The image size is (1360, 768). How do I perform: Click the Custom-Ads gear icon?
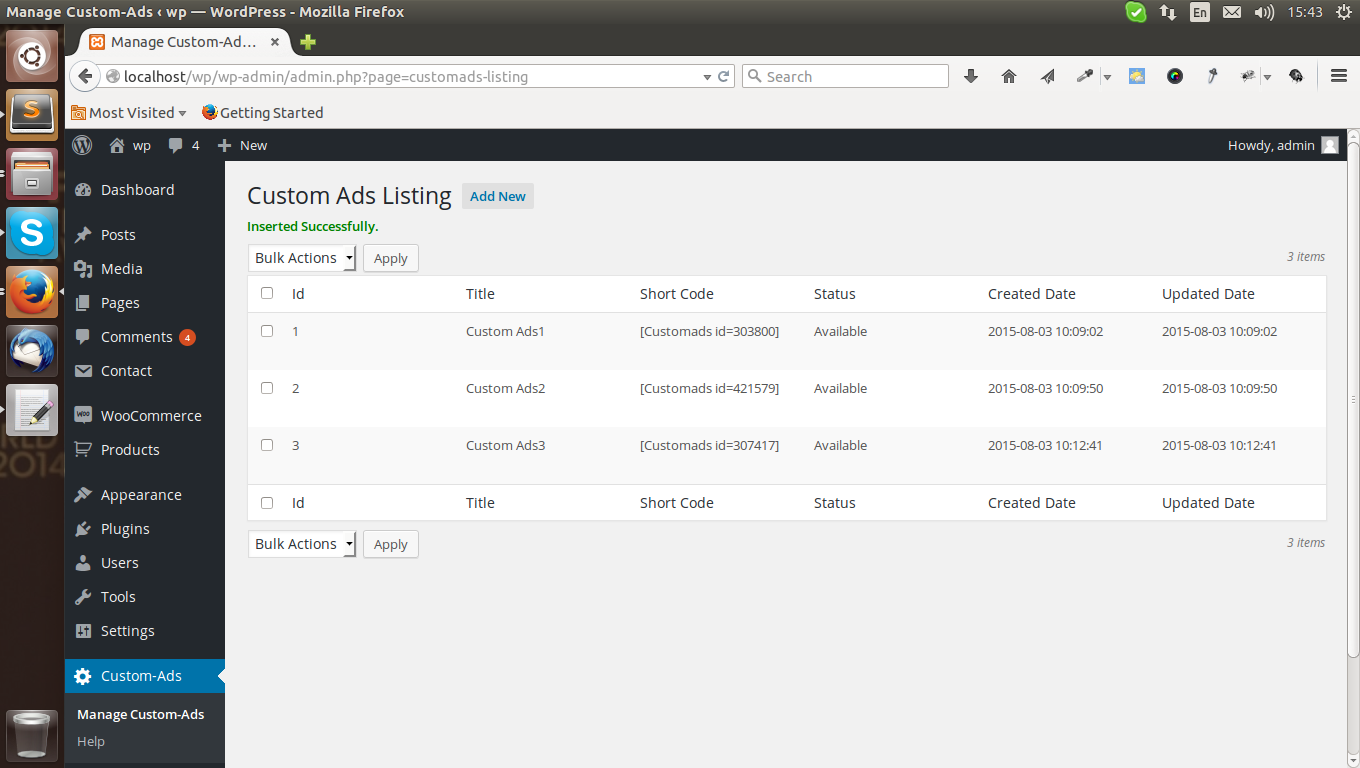(x=83, y=676)
